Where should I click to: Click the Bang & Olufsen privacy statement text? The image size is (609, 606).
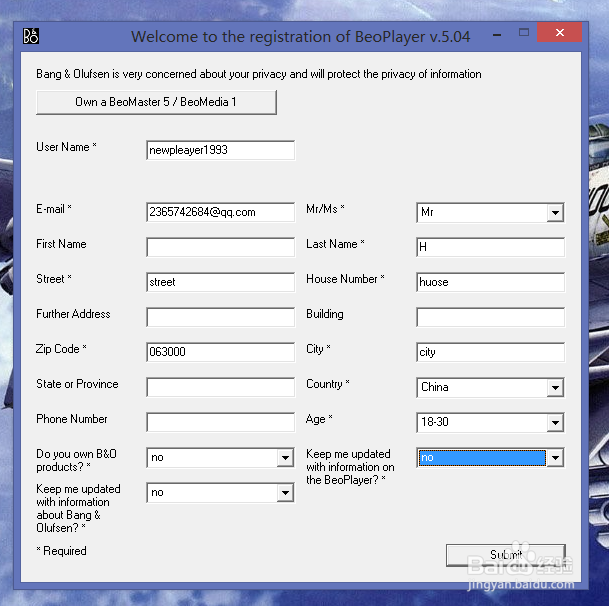[259, 74]
